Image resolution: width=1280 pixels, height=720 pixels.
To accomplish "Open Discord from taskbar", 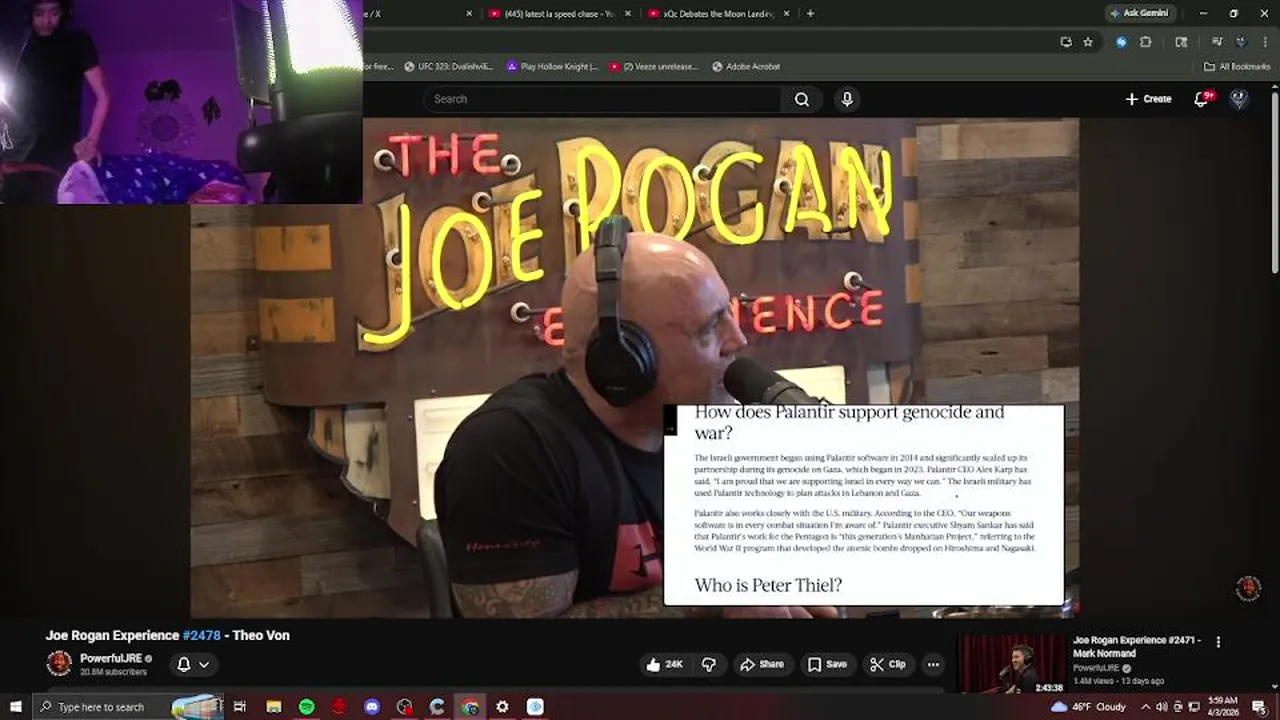I will point(372,707).
